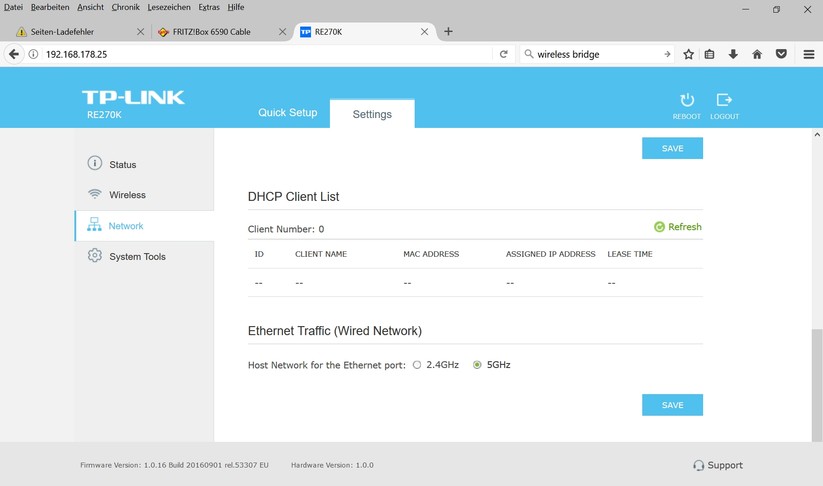Click the page scrollbar thumb
823x486 pixels.
coord(817,386)
